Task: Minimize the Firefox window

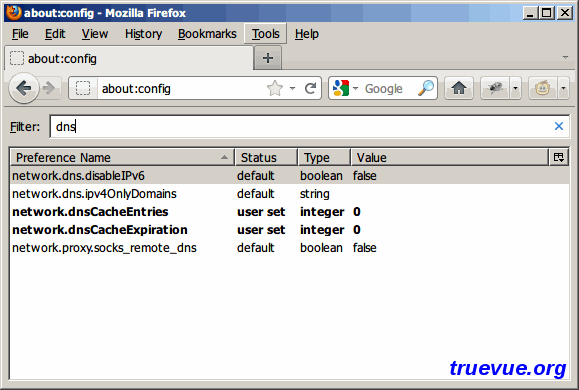Action: 530,13
